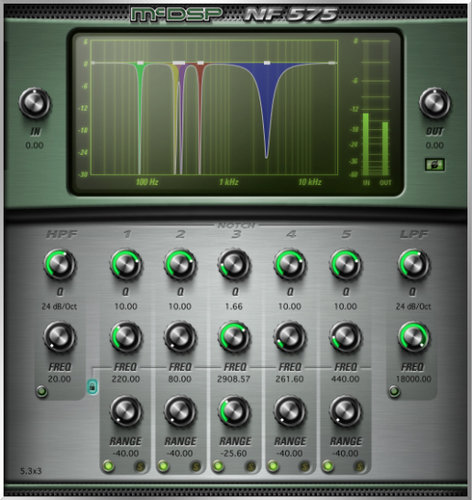
Task: Click the LPF Q slope knob
Action: [x=414, y=265]
